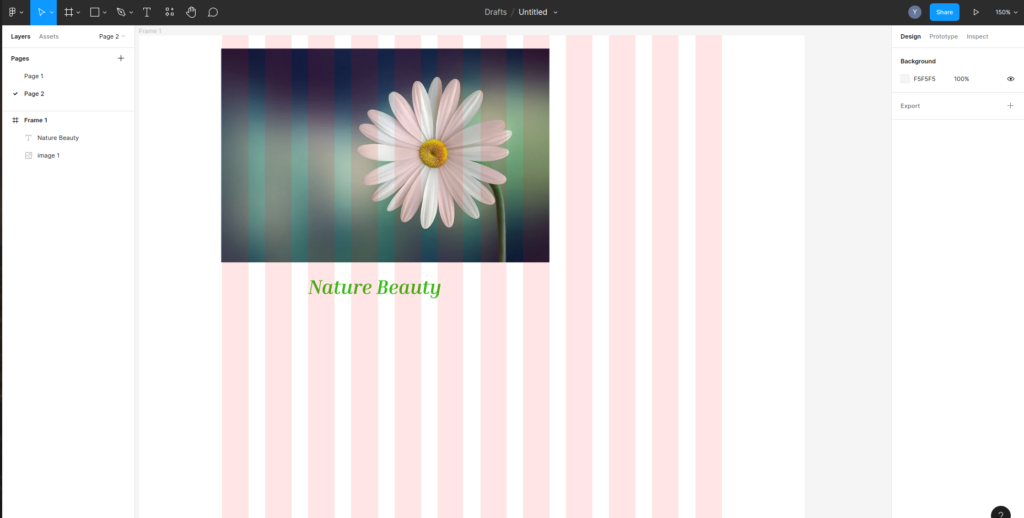Click the Present play icon
The image size is (1024, 518).
pos(976,12)
